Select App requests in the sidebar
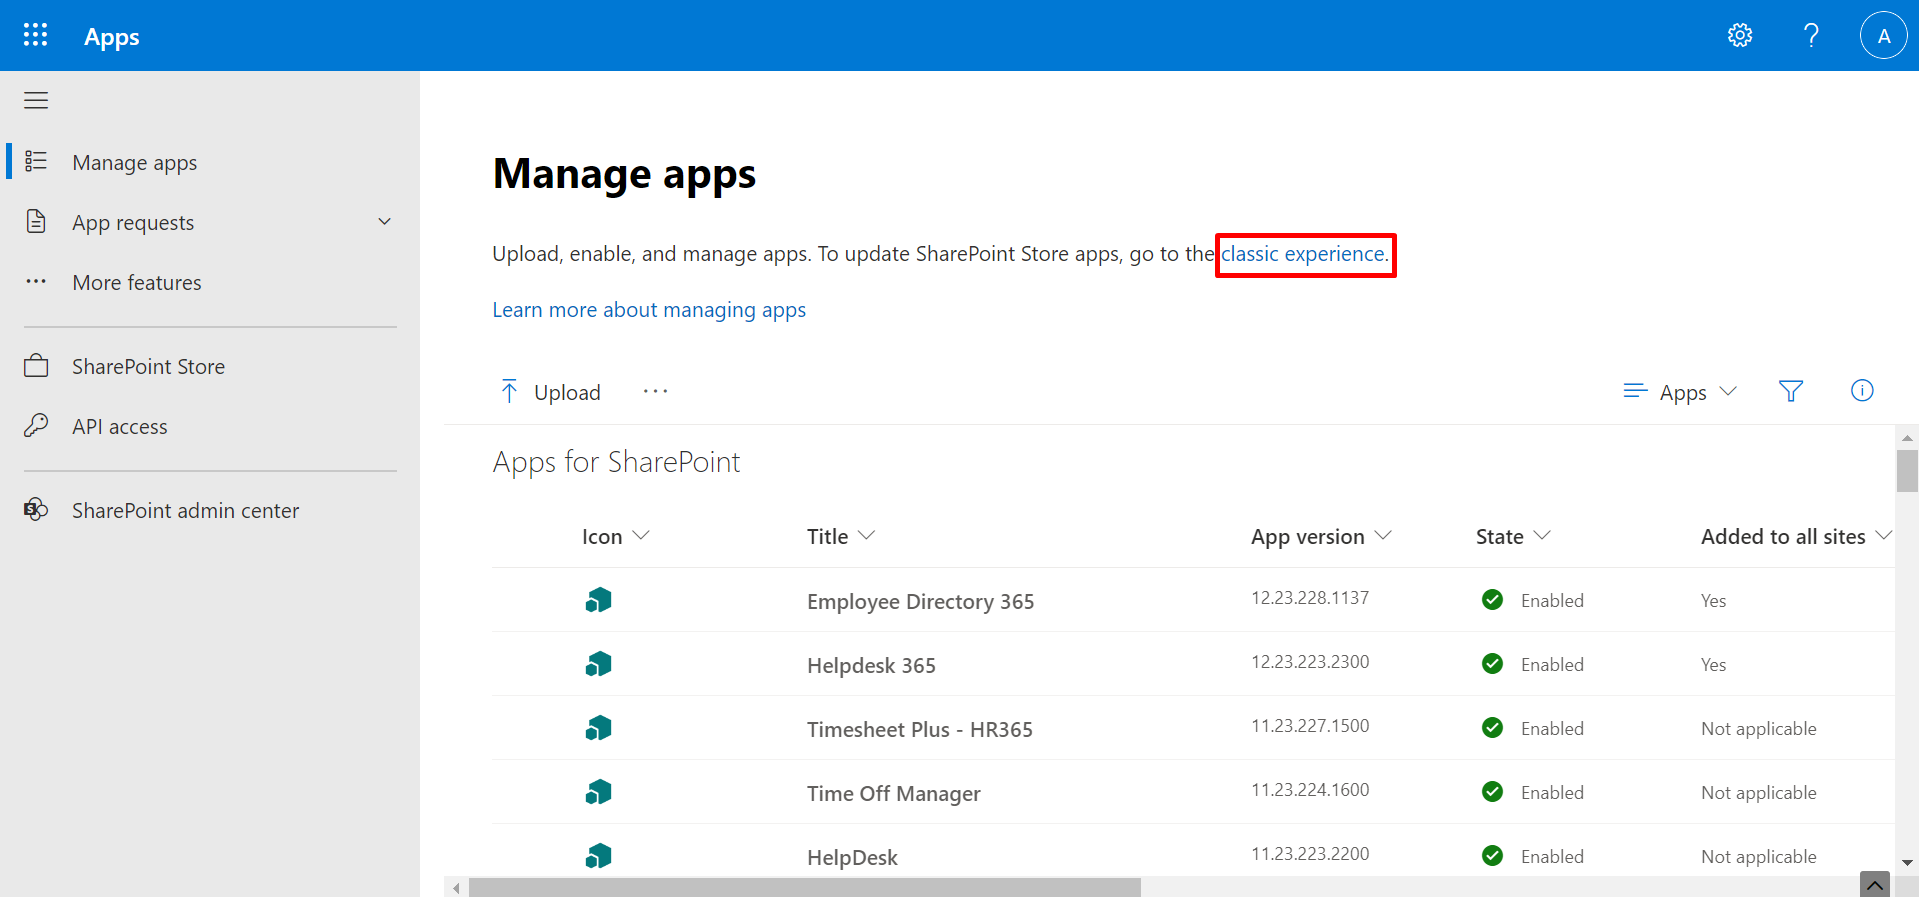 pyautogui.click(x=133, y=222)
